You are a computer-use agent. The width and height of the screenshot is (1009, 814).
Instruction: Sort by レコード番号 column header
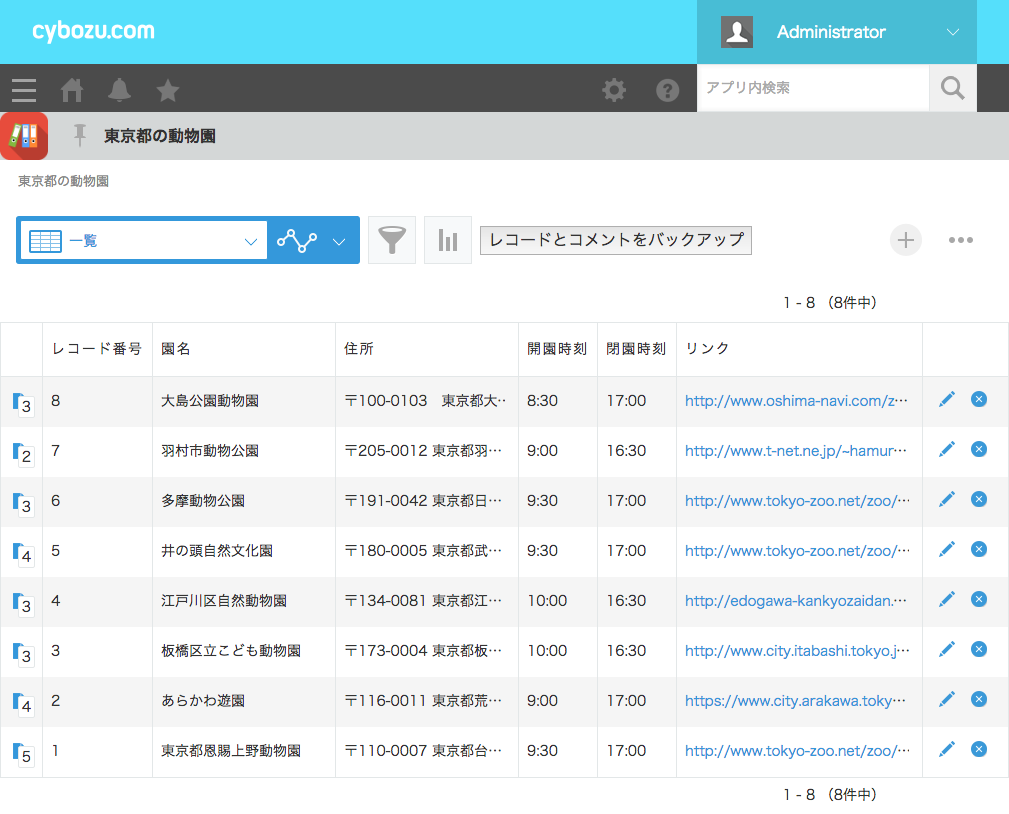97,349
